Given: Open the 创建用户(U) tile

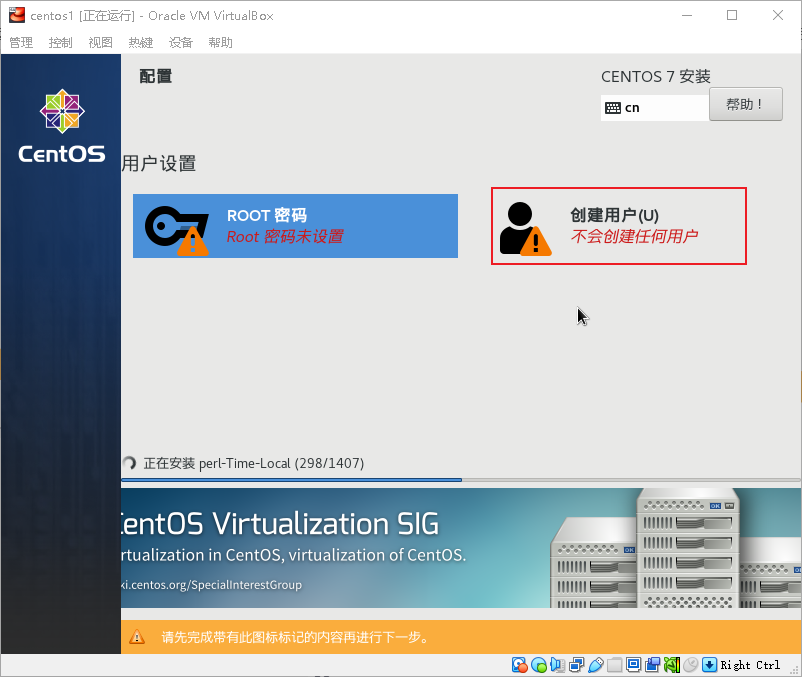Looking at the screenshot, I should click(619, 226).
